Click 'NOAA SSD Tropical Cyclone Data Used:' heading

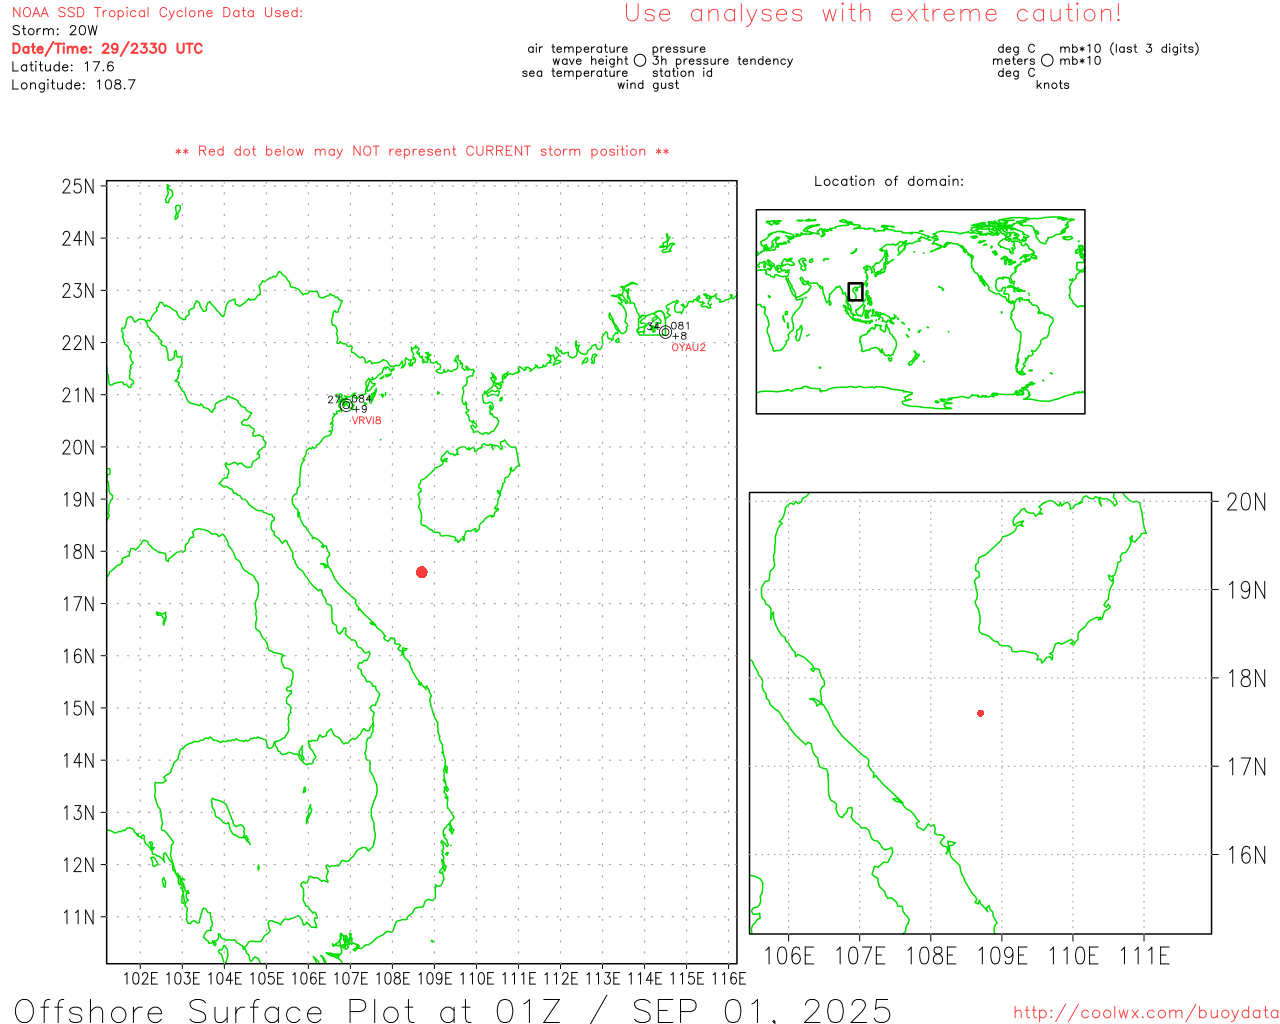(157, 13)
